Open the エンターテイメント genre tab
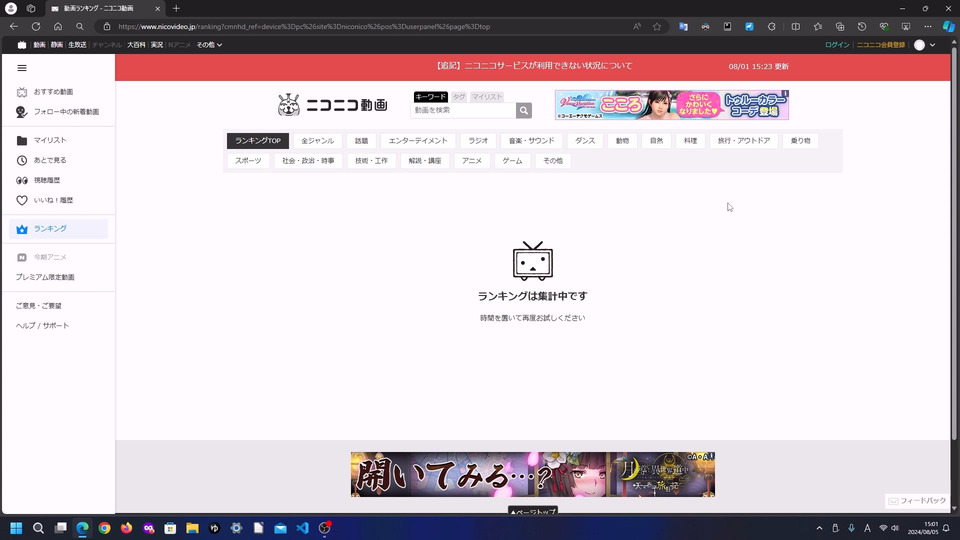The height and width of the screenshot is (540, 960). click(x=418, y=141)
